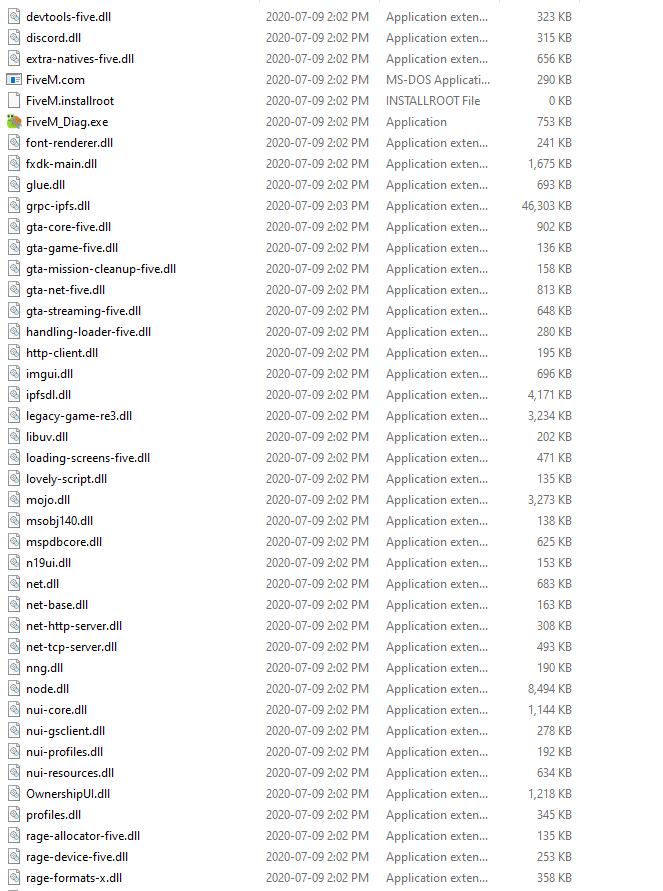Click the 753 KB size of FiveM_Diag.exe

coord(554,122)
